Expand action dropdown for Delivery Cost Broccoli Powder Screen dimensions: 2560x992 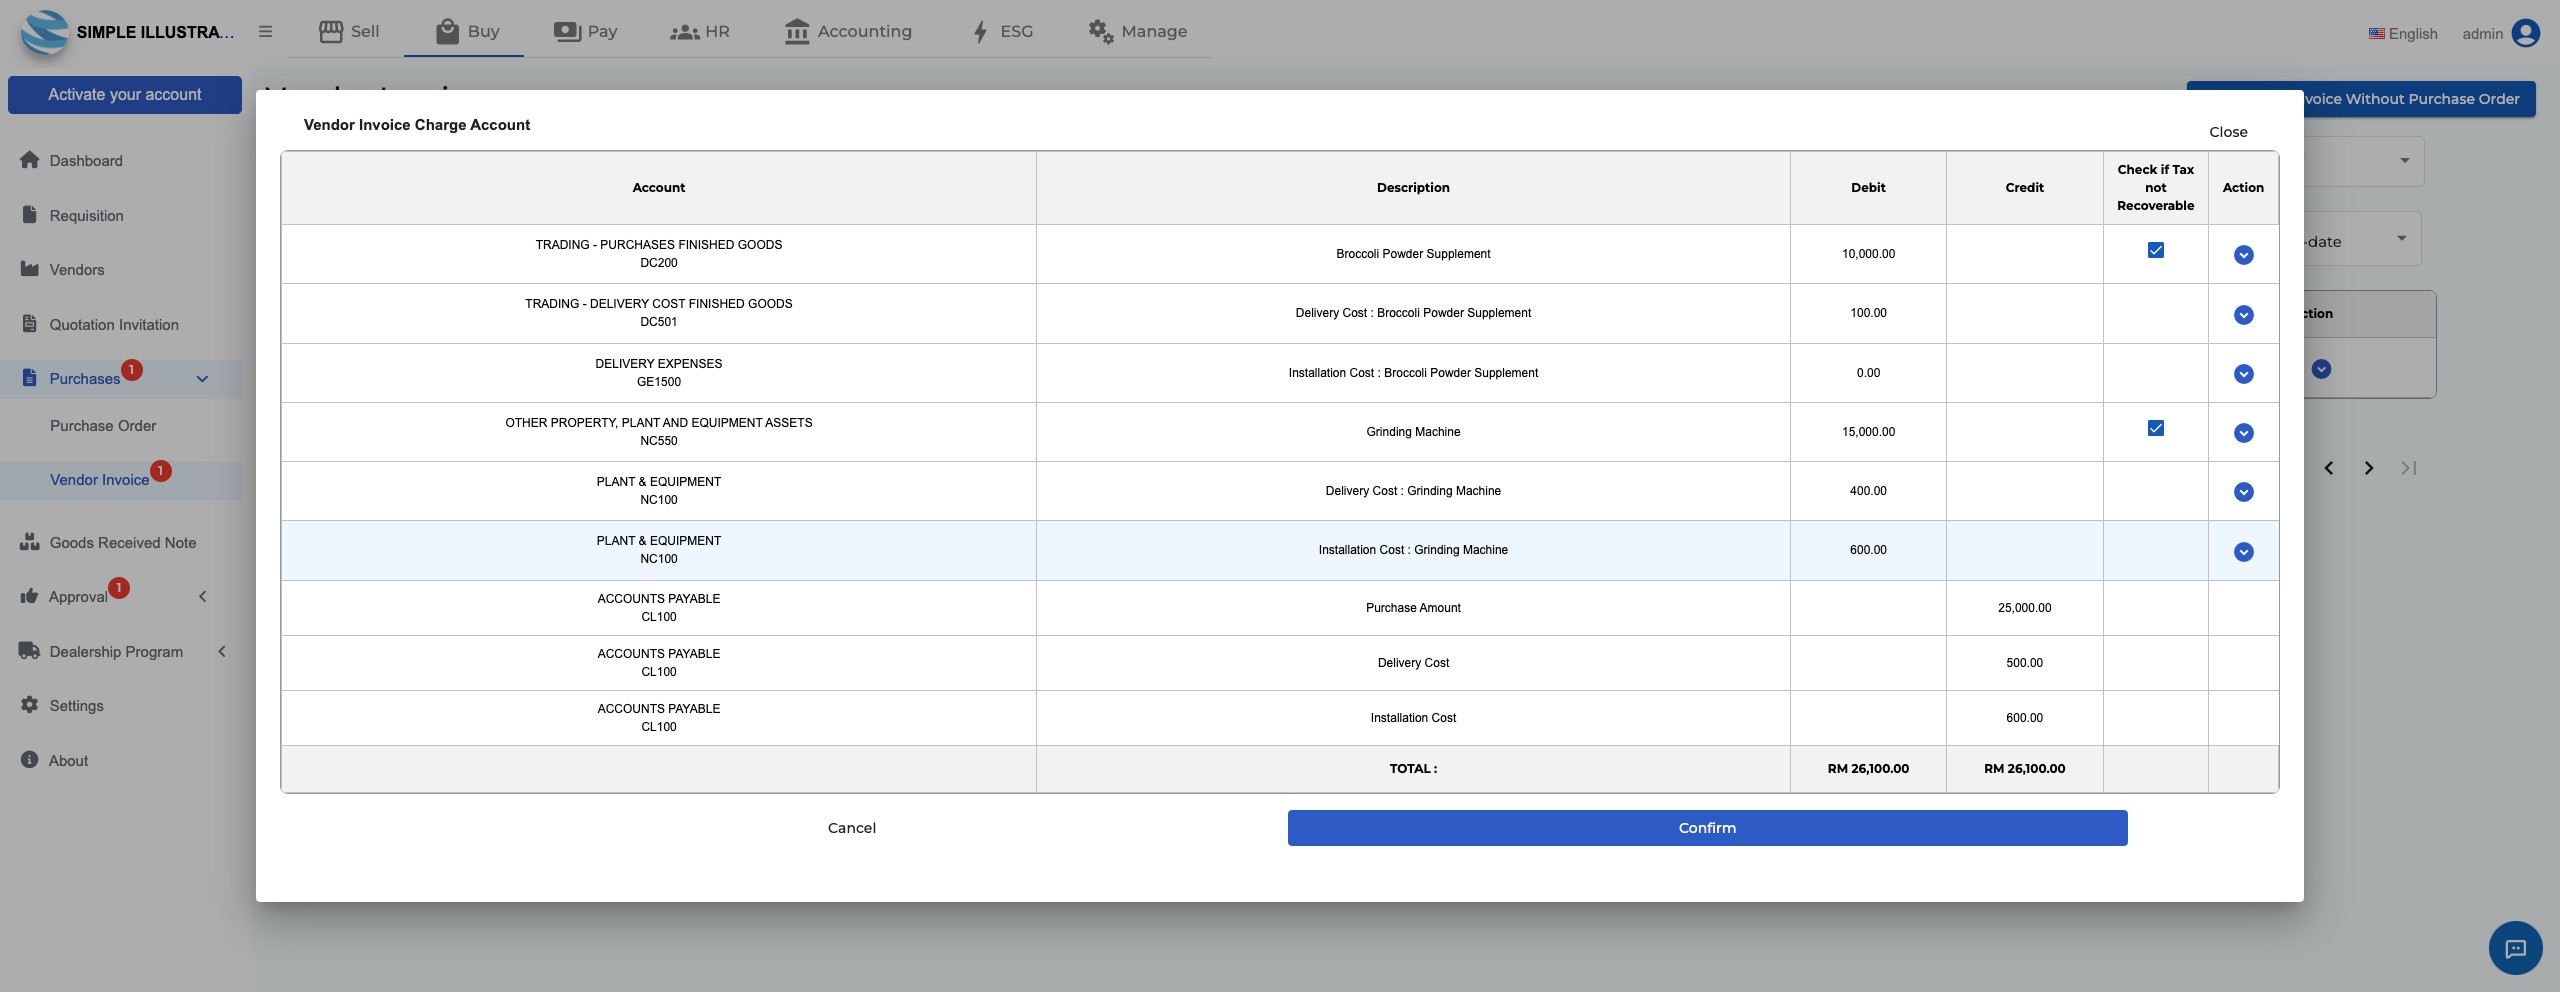click(2243, 315)
